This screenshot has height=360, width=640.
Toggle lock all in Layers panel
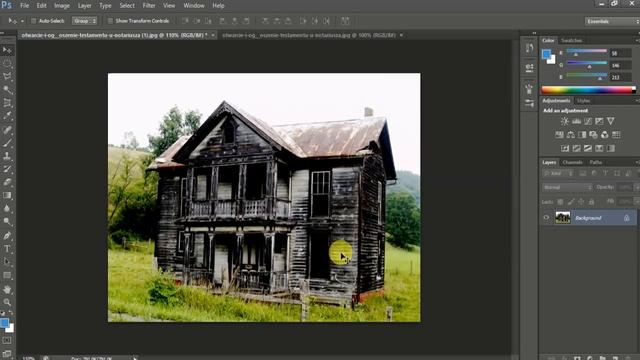point(591,202)
